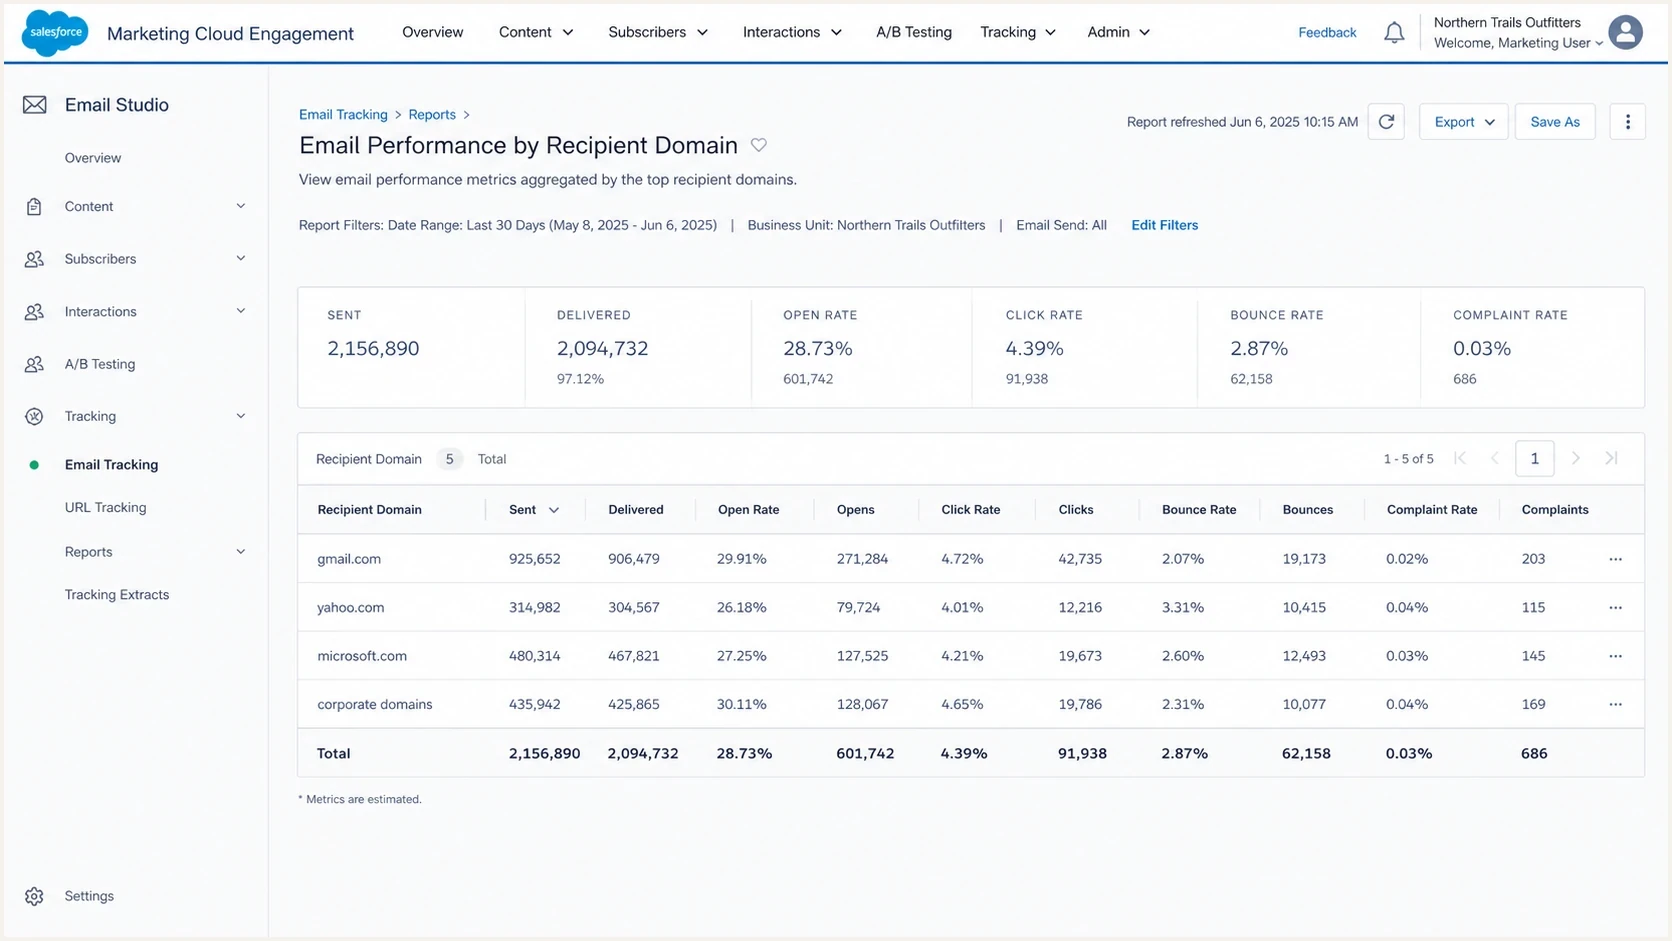Open the Marketing User account dropdown

(x=1518, y=43)
